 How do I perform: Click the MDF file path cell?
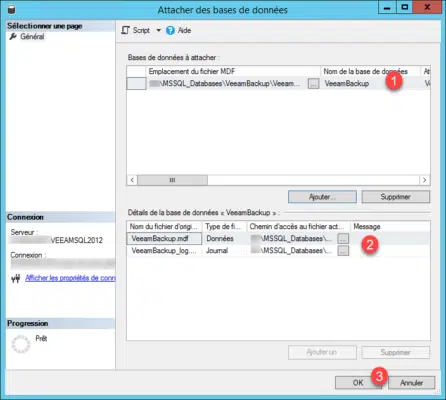coord(227,83)
